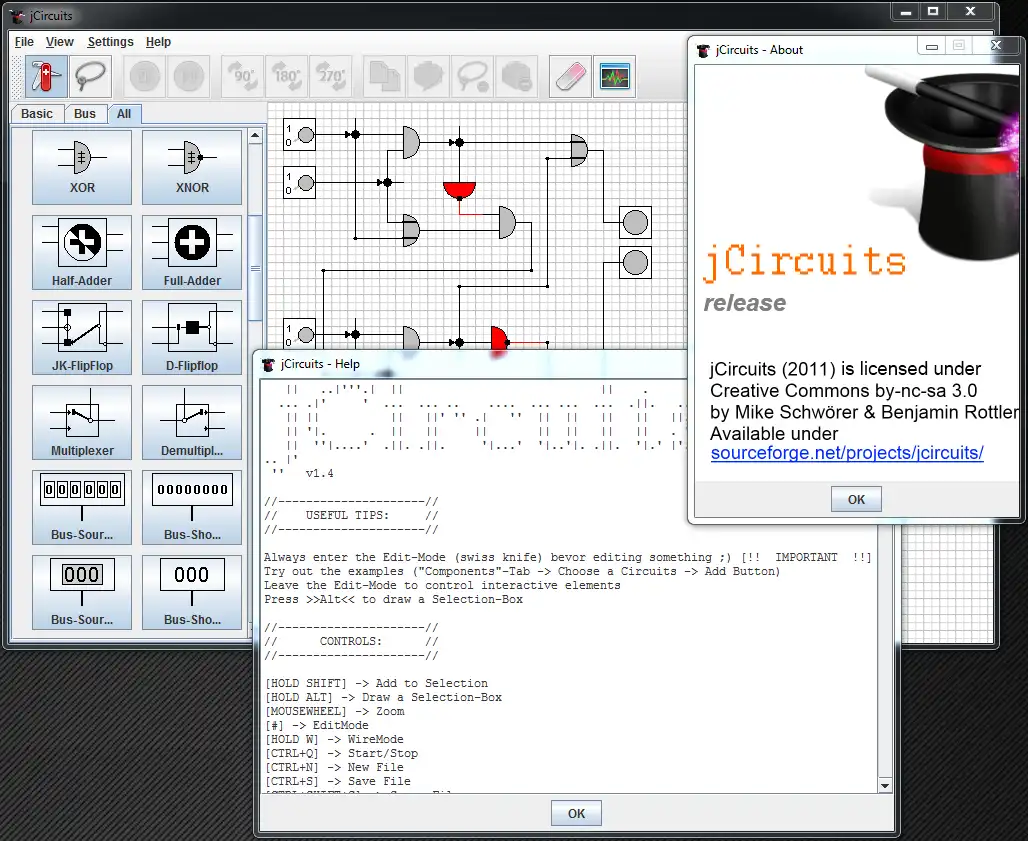Maximize the main jCircuits window
The width and height of the screenshot is (1028, 841).
point(933,12)
